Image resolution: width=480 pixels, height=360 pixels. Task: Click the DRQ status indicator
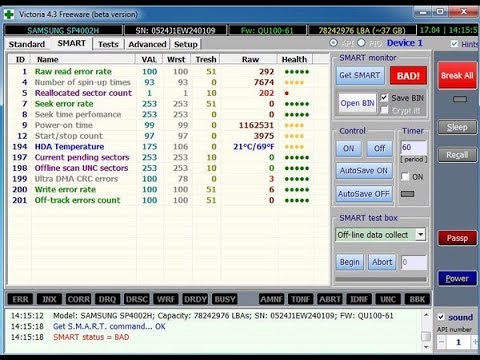[x=107, y=299]
